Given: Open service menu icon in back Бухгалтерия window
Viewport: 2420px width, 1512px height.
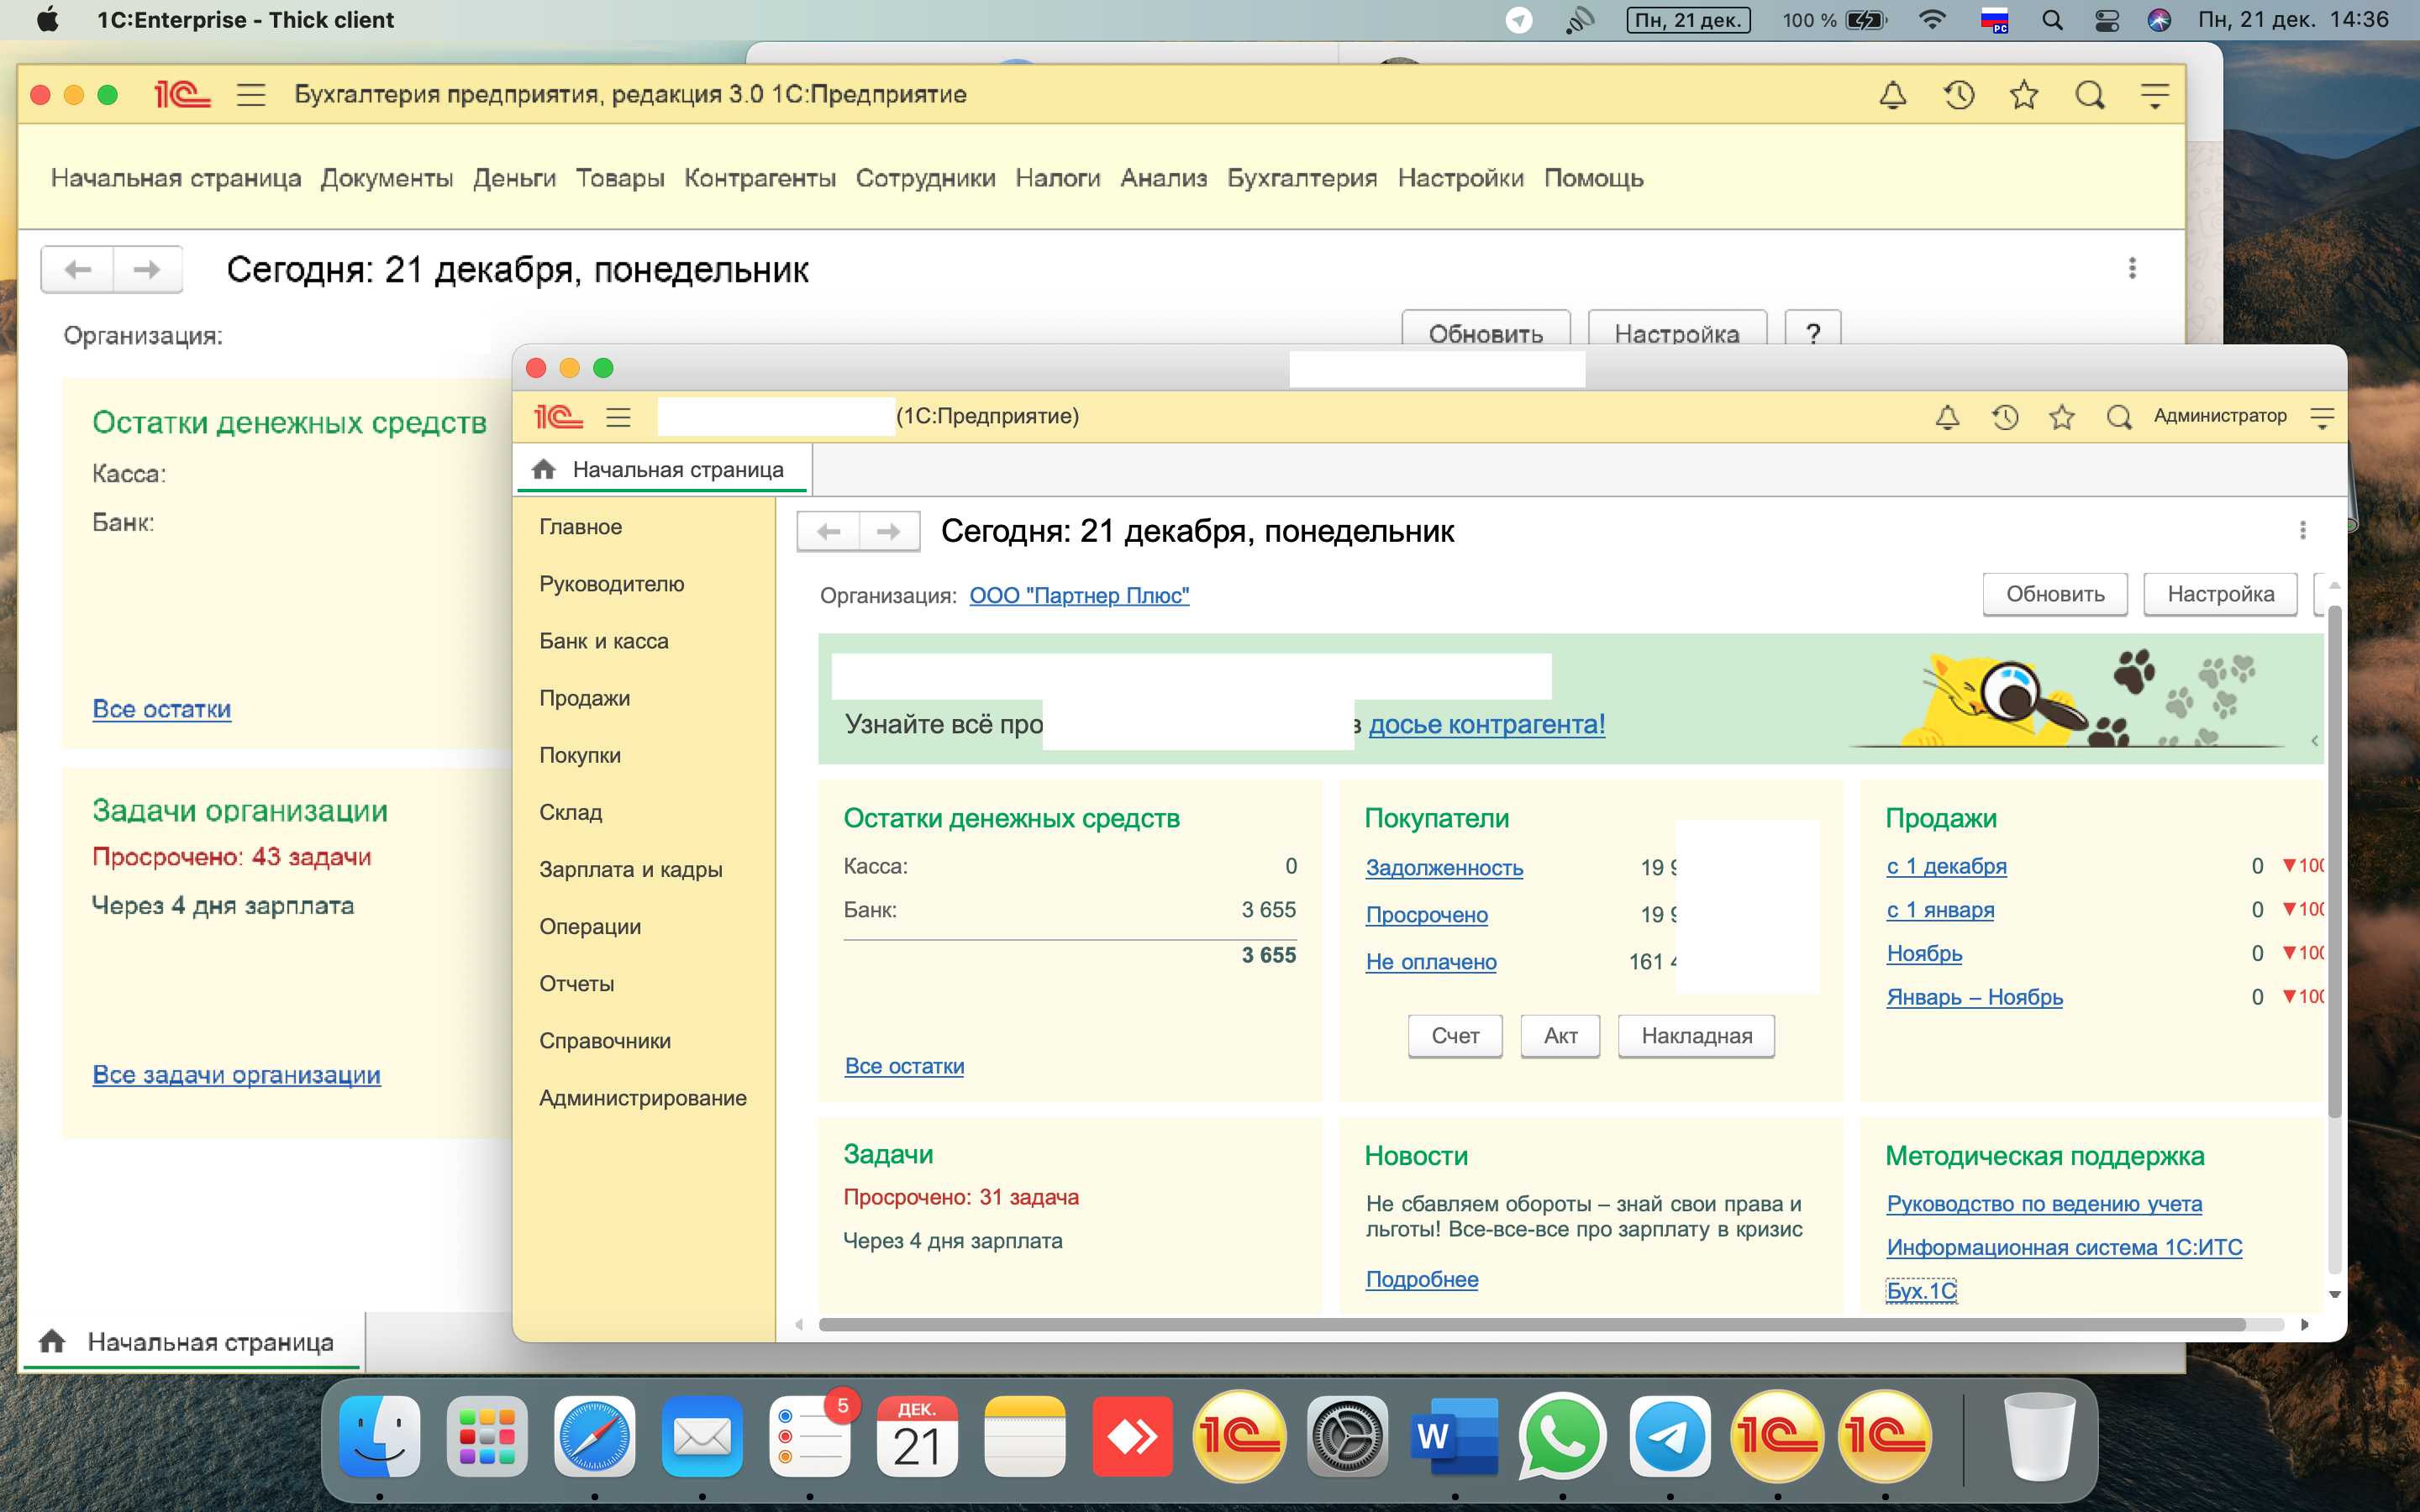Looking at the screenshot, I should click(2155, 95).
